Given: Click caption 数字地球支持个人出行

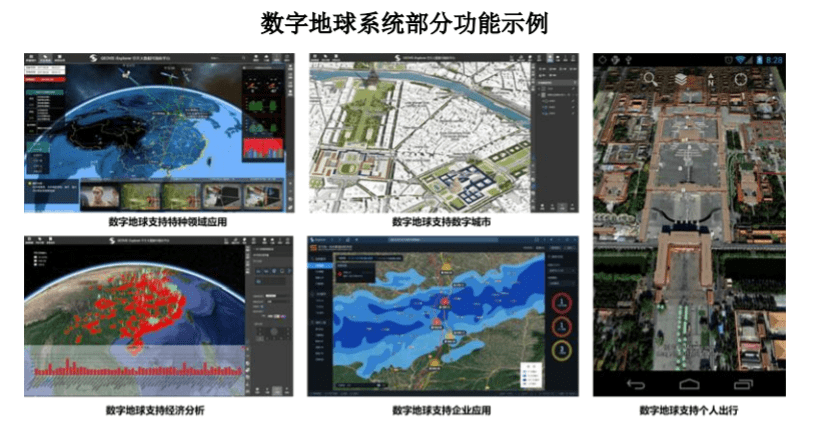Looking at the screenshot, I should [688, 411].
